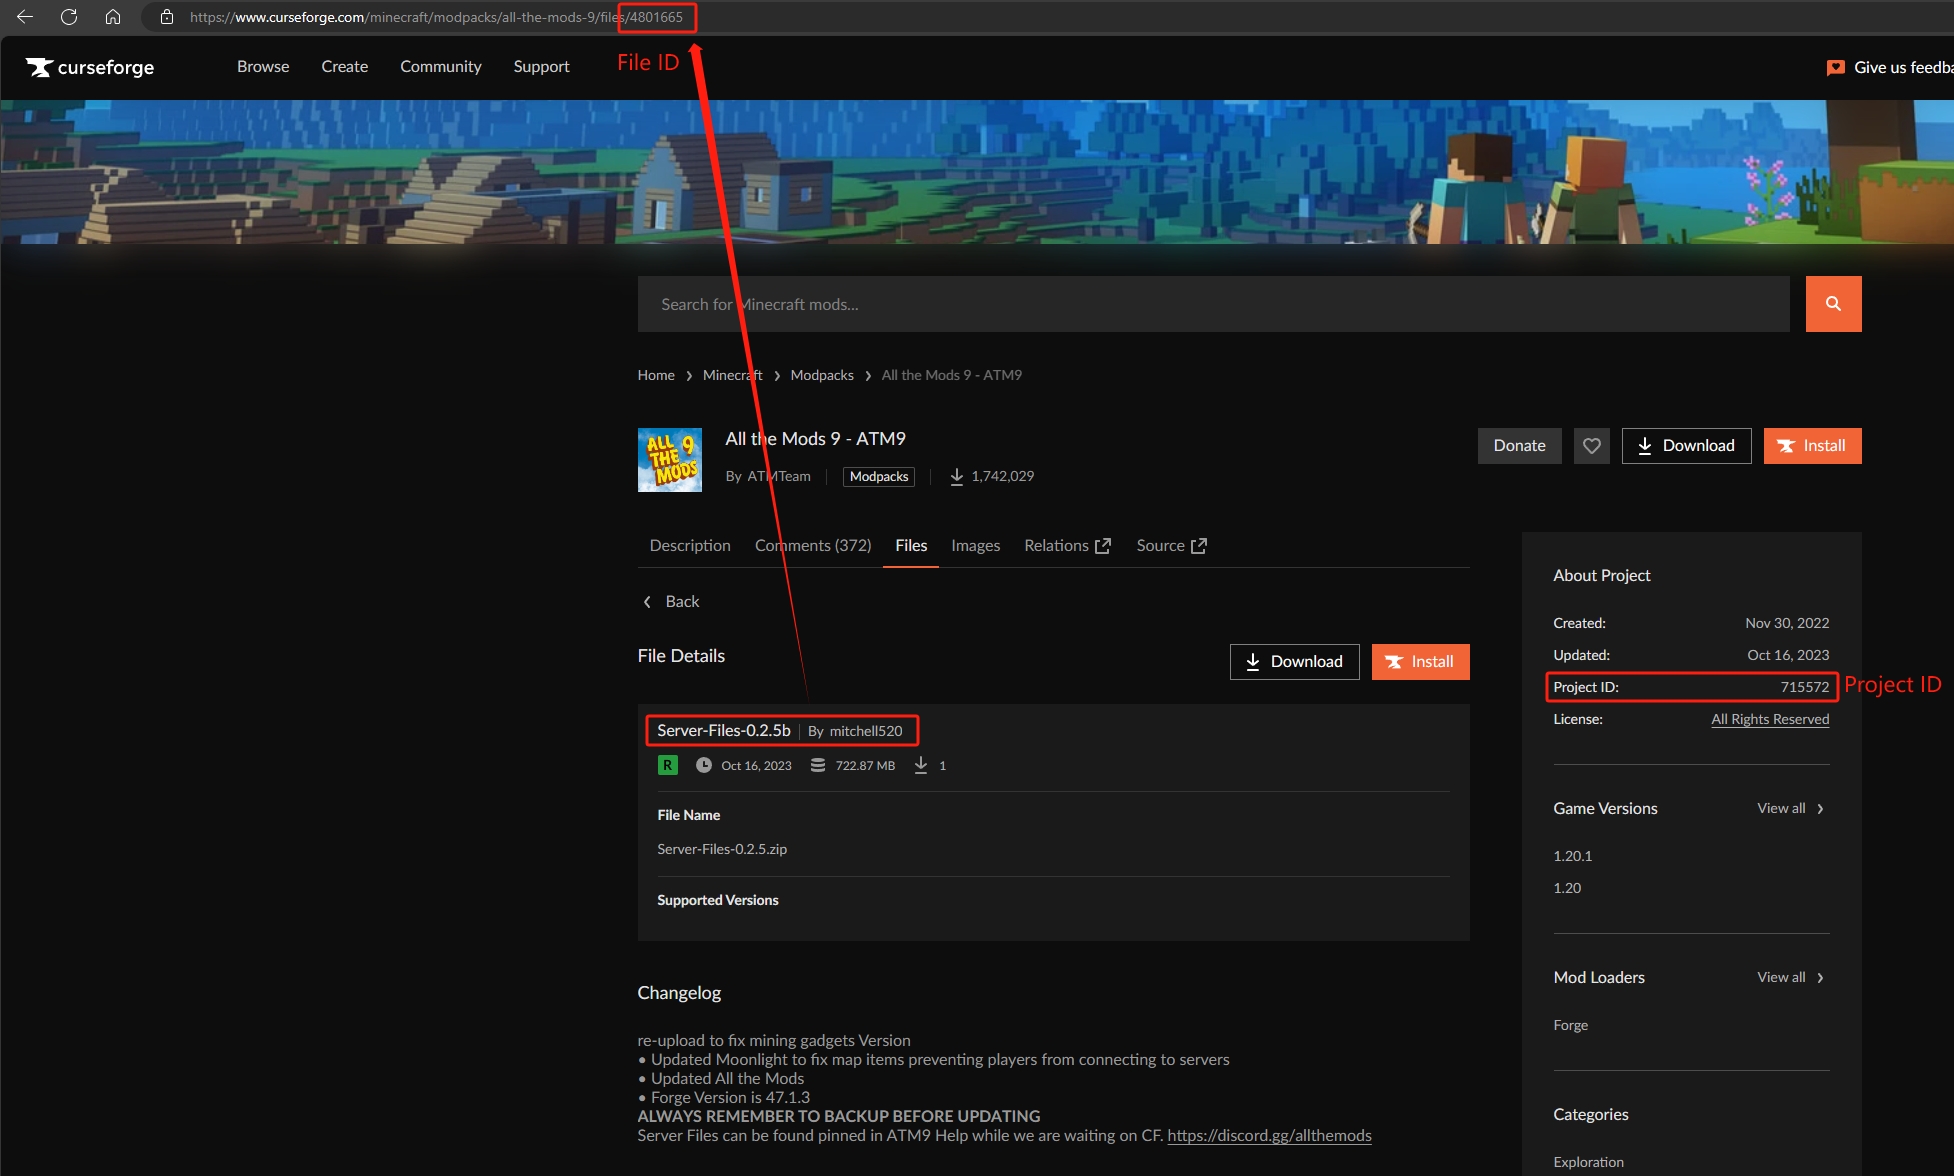
Task: Expand Game Versions View all
Action: pos(1790,808)
